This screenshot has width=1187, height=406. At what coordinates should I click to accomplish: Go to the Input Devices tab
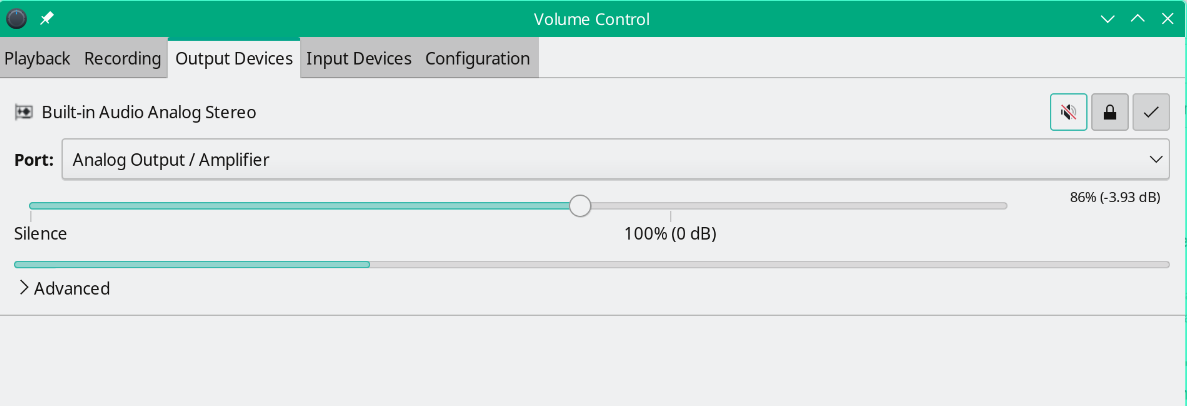(359, 59)
